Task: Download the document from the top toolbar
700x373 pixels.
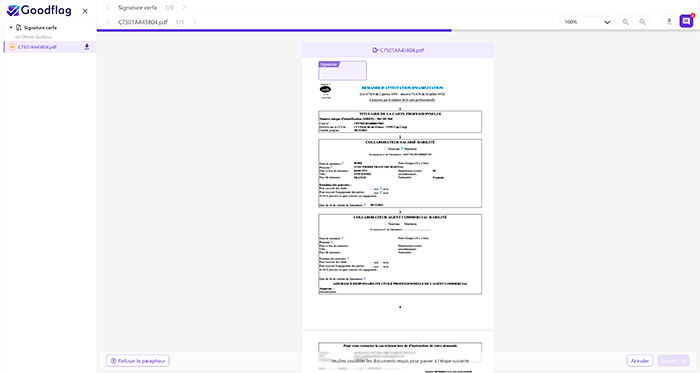Action: pyautogui.click(x=669, y=21)
